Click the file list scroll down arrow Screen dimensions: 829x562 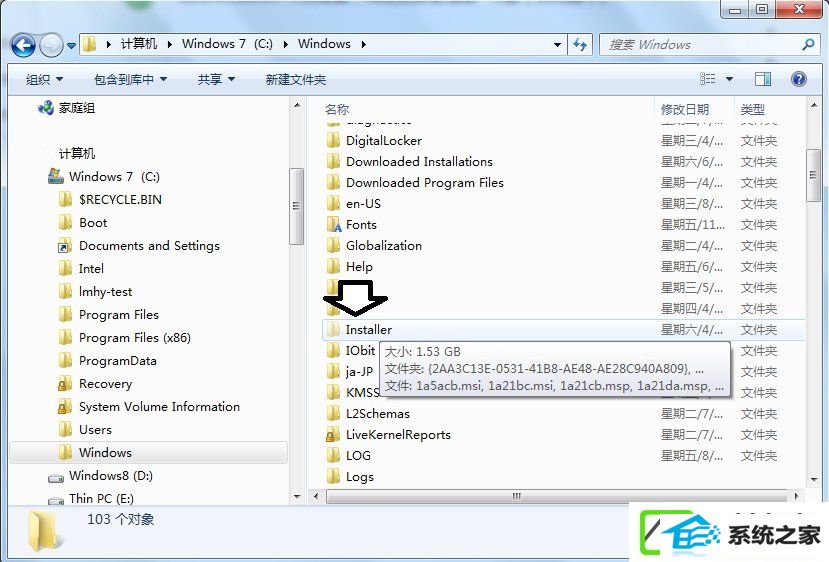coord(814,480)
